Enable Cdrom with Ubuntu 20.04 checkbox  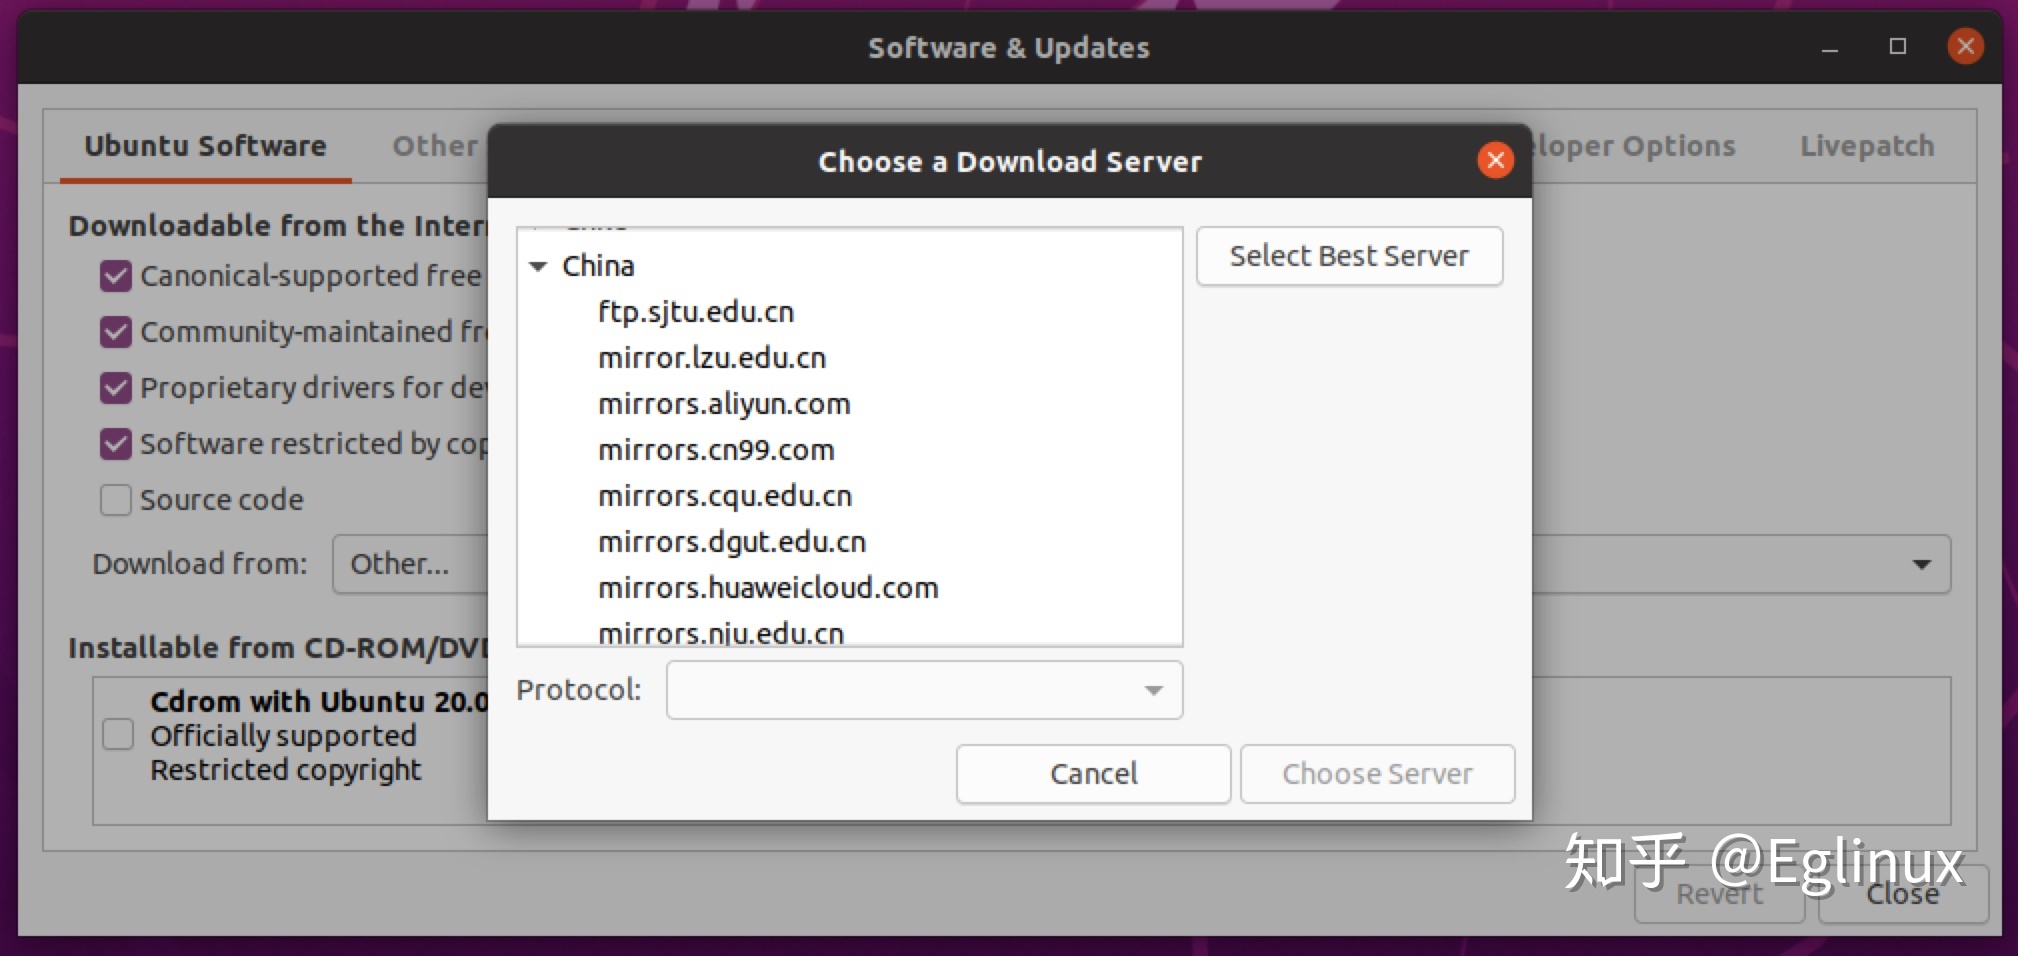click(x=118, y=734)
